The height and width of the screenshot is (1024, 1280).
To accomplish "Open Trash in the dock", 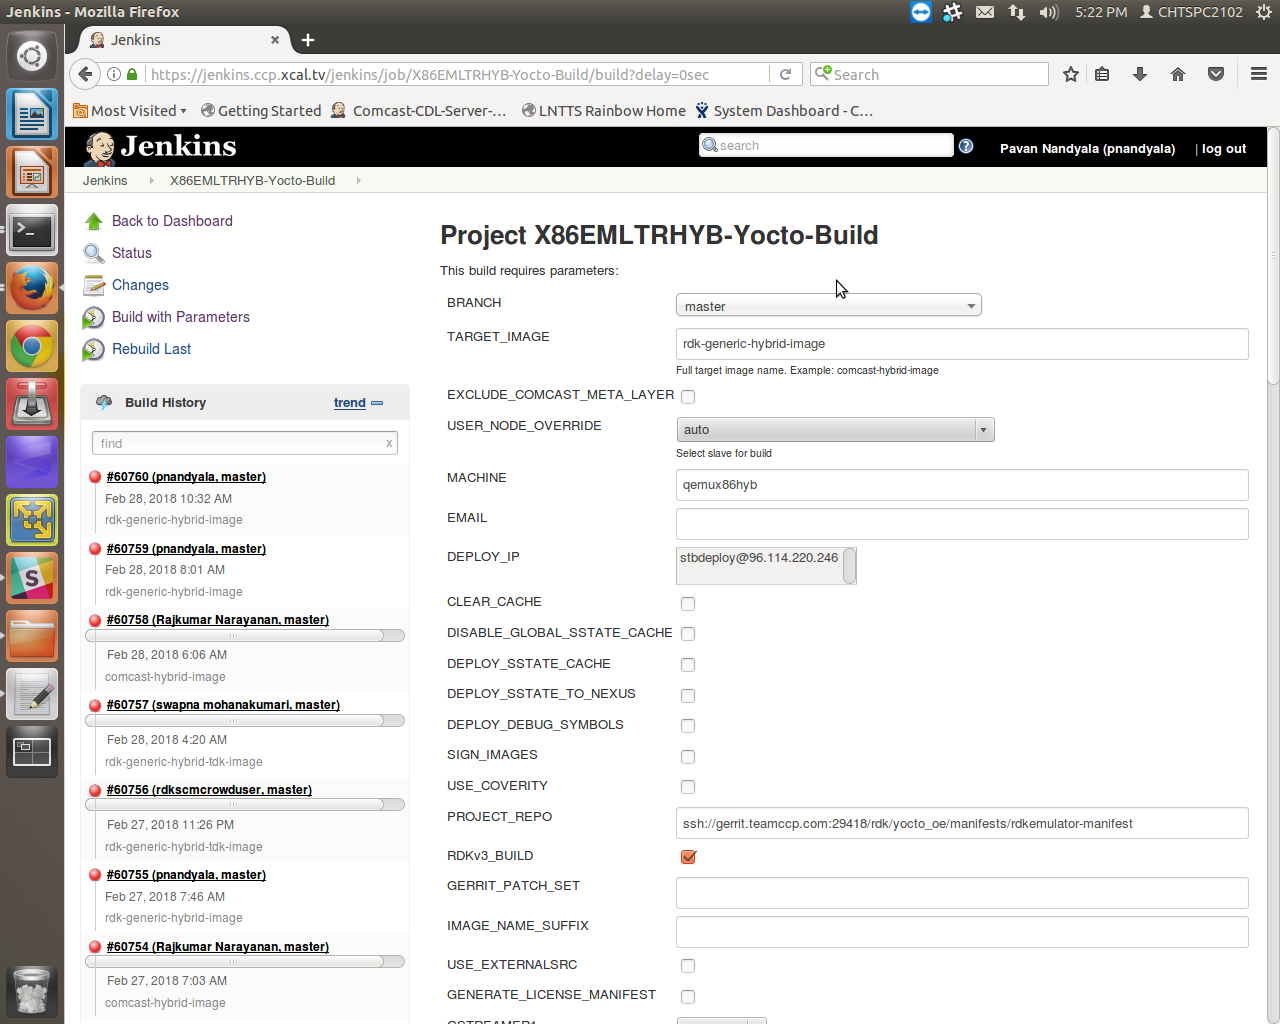I will (32, 990).
